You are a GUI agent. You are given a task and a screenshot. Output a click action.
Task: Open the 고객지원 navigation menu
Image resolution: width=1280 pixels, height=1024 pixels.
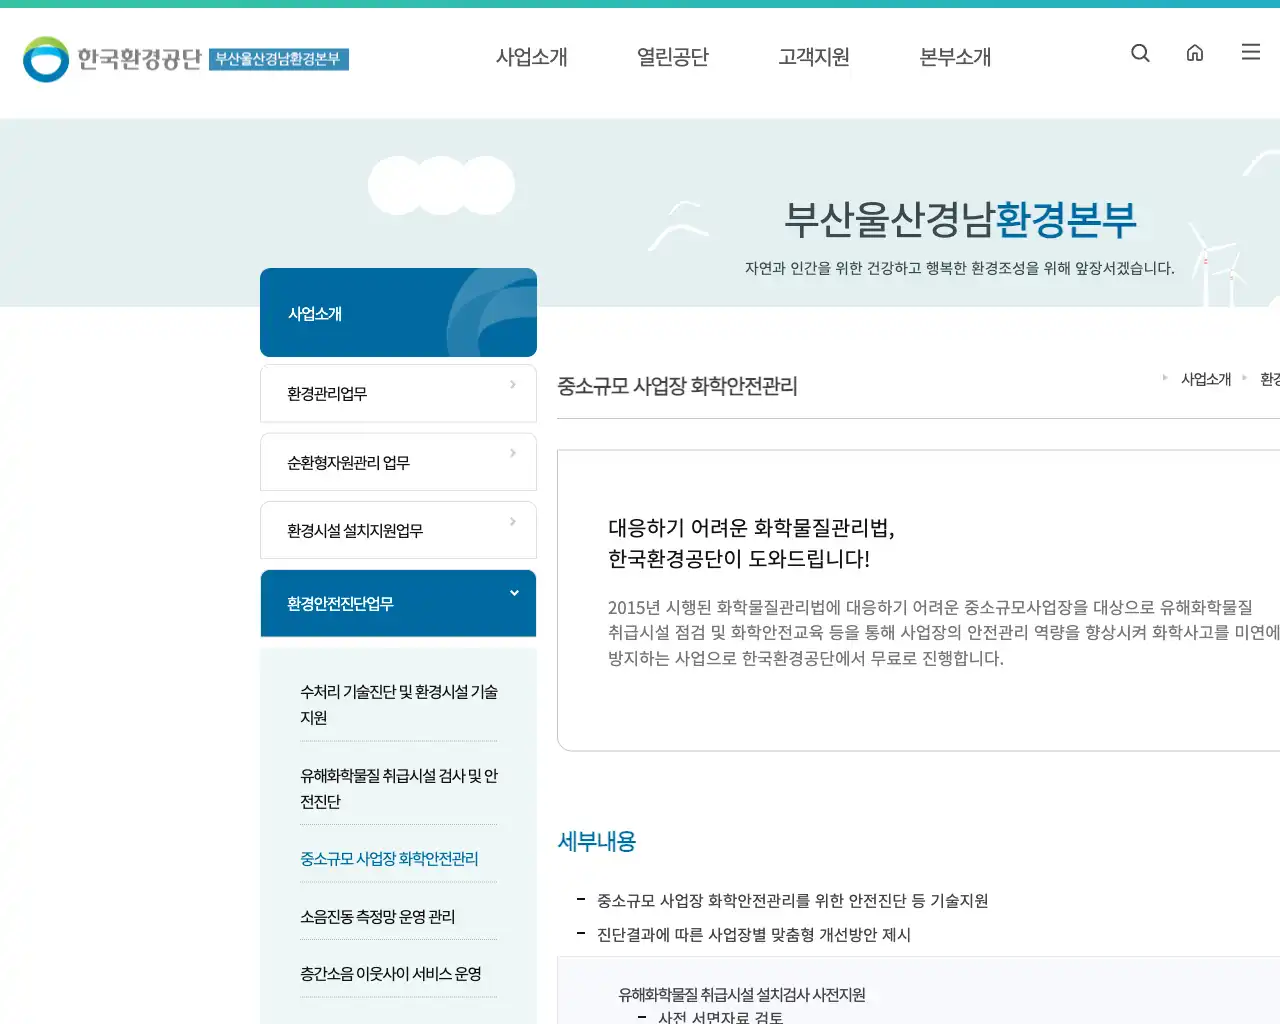813,57
